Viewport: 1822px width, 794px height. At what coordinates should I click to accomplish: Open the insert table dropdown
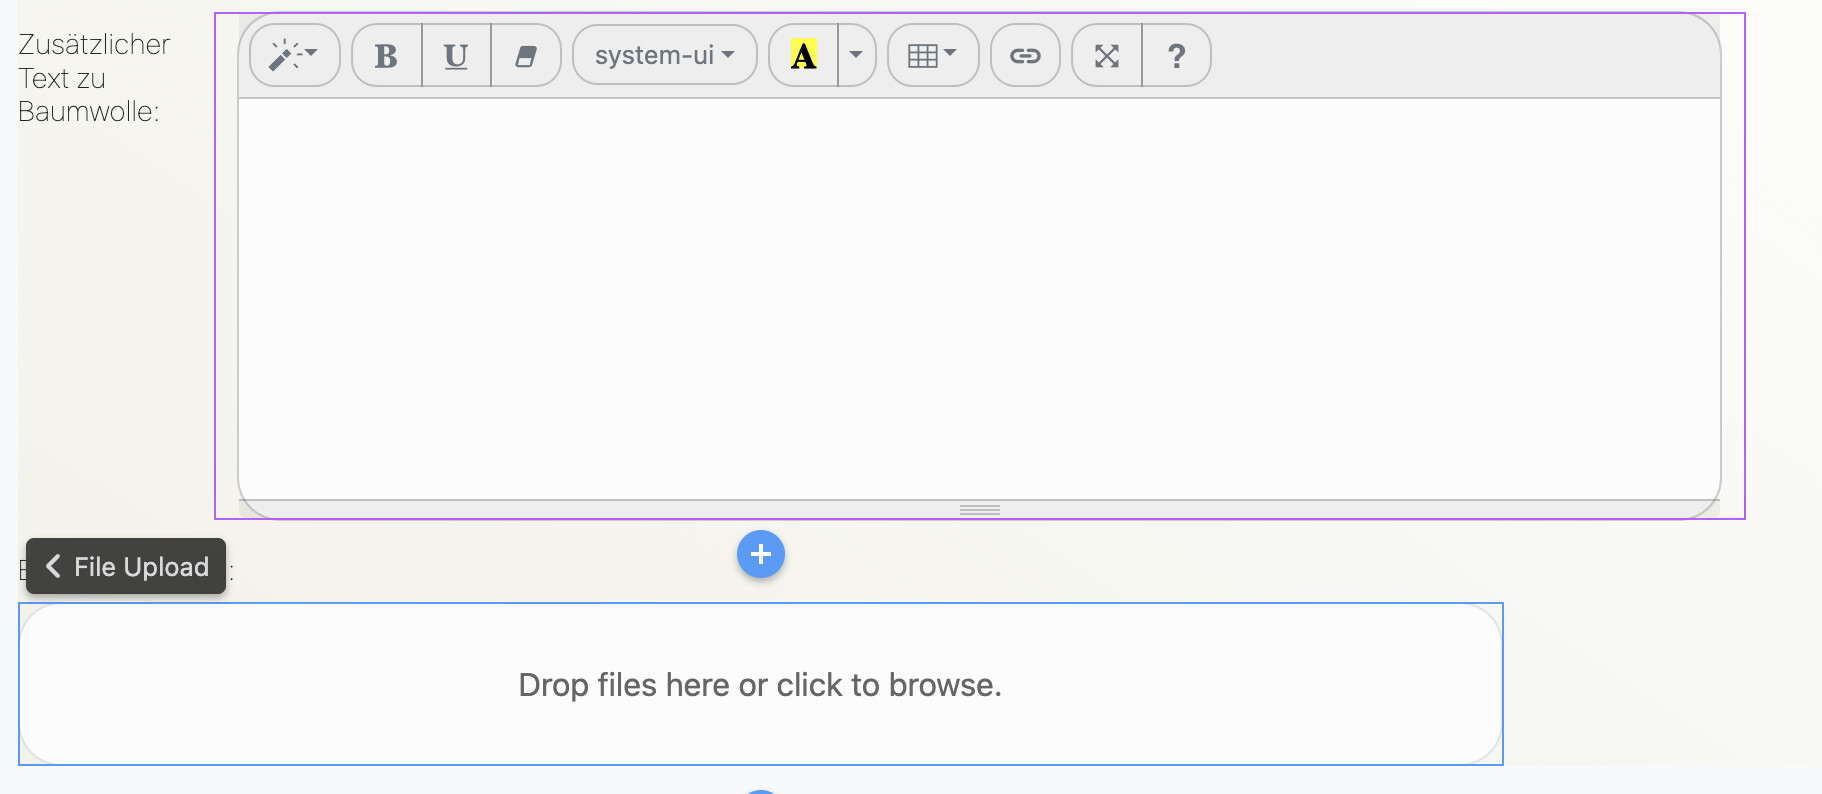pos(933,55)
